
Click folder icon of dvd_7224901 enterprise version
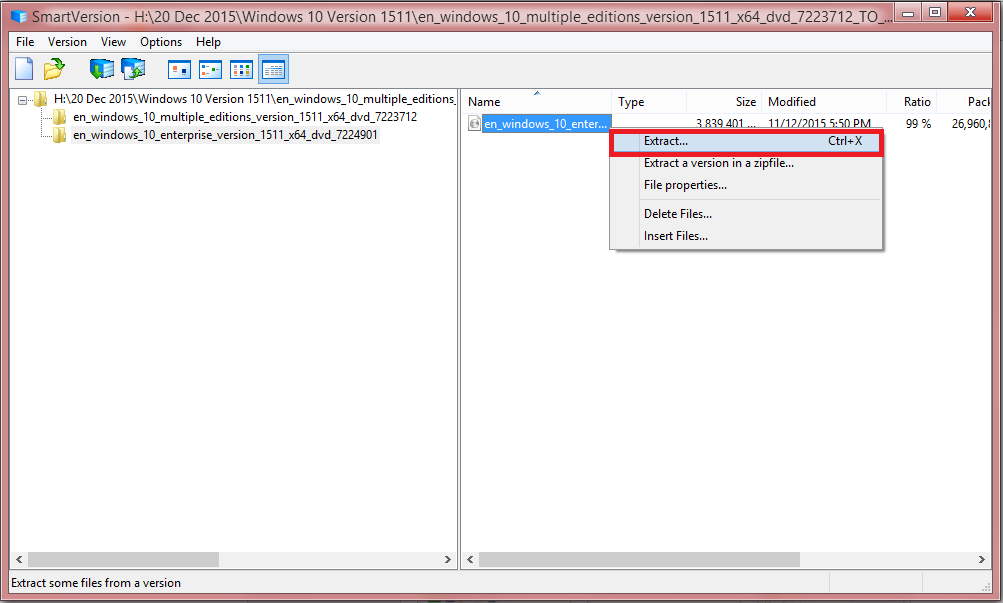point(59,135)
